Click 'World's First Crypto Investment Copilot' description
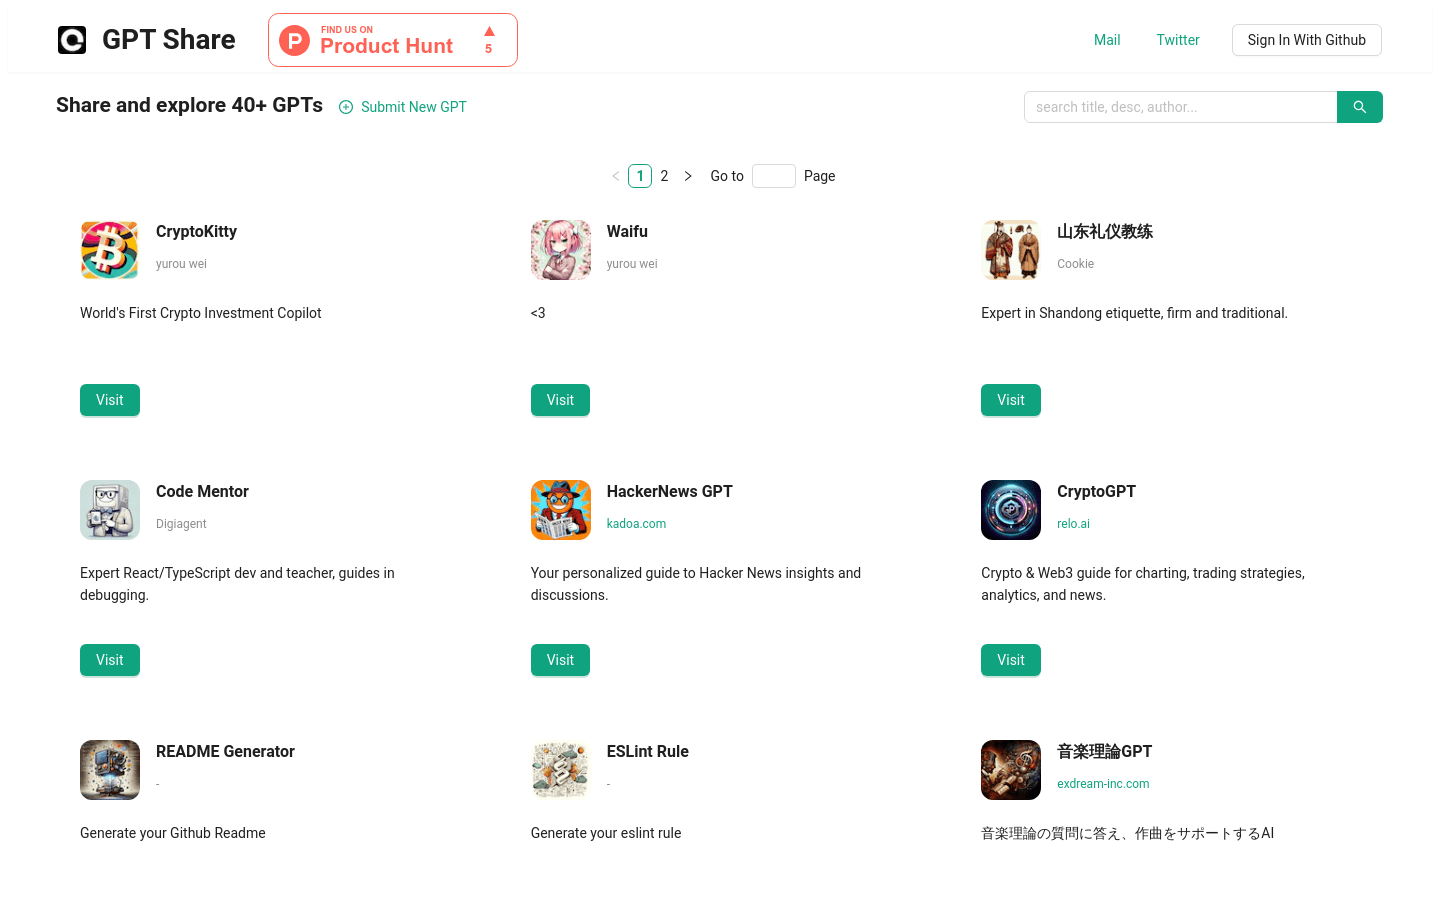The image size is (1440, 900). [201, 313]
